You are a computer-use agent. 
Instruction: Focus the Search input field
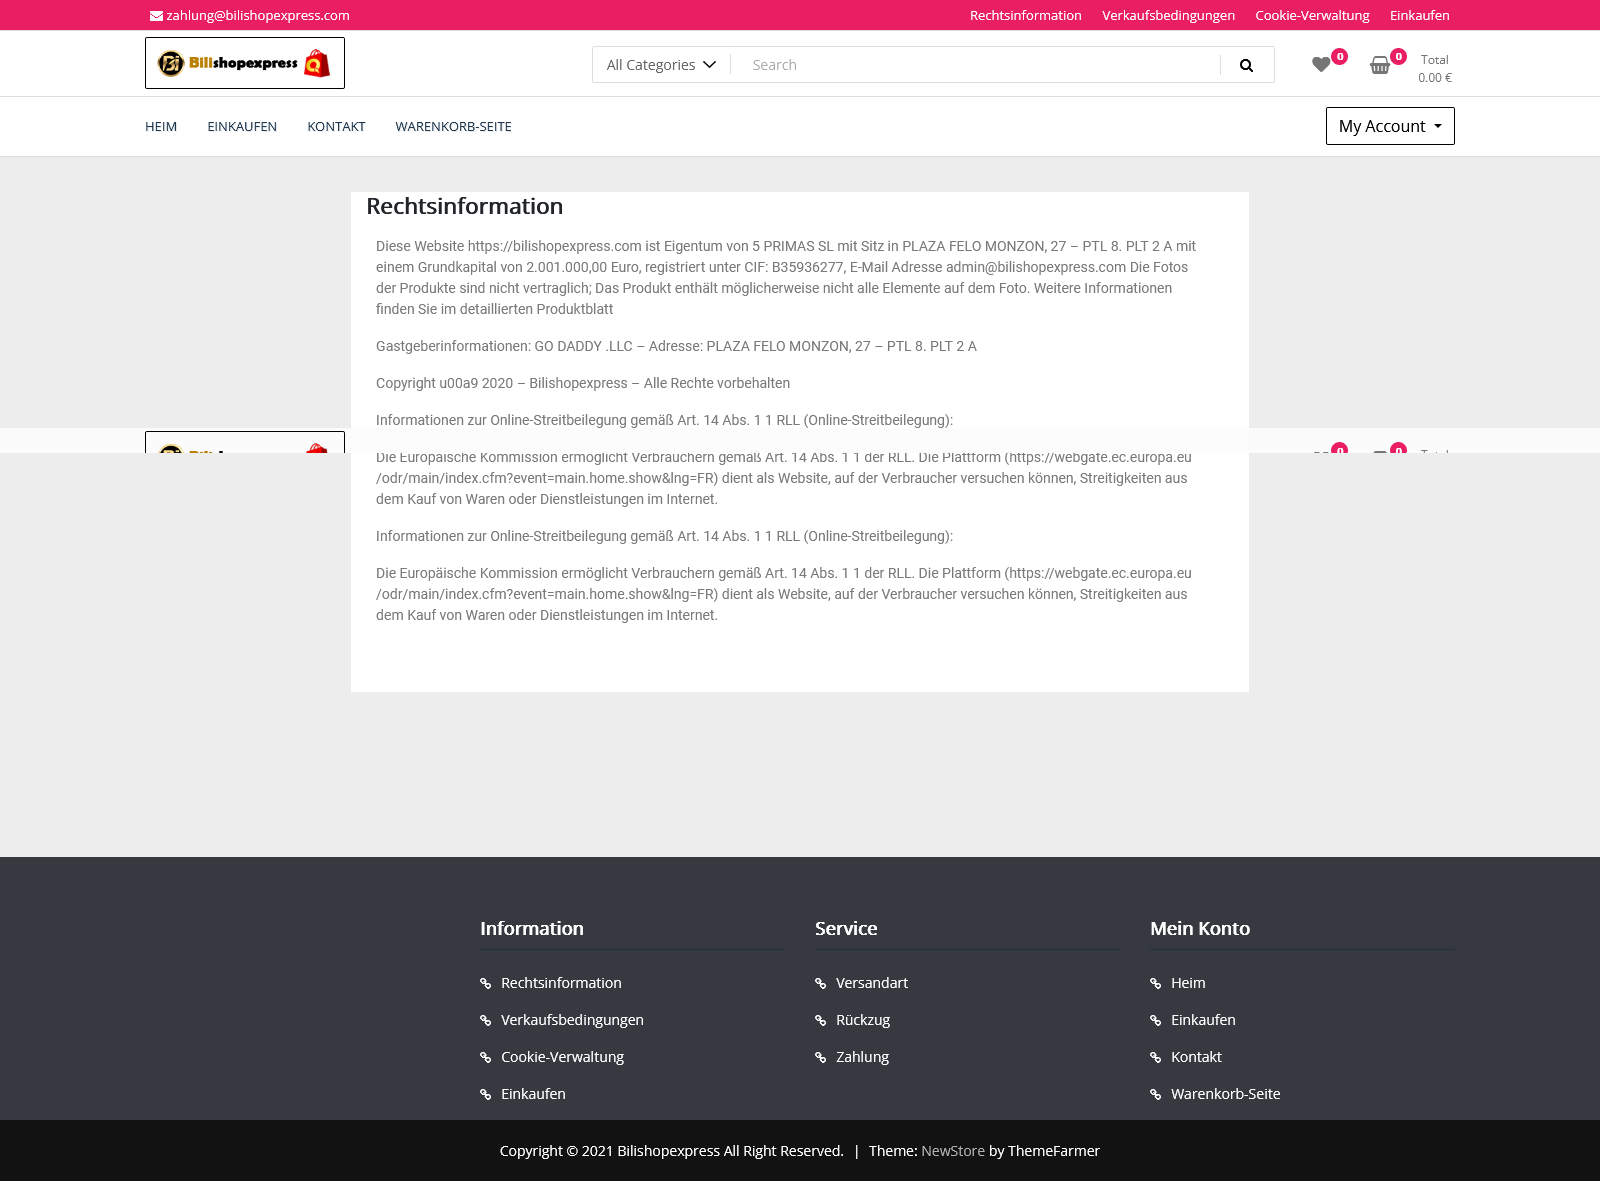click(975, 65)
